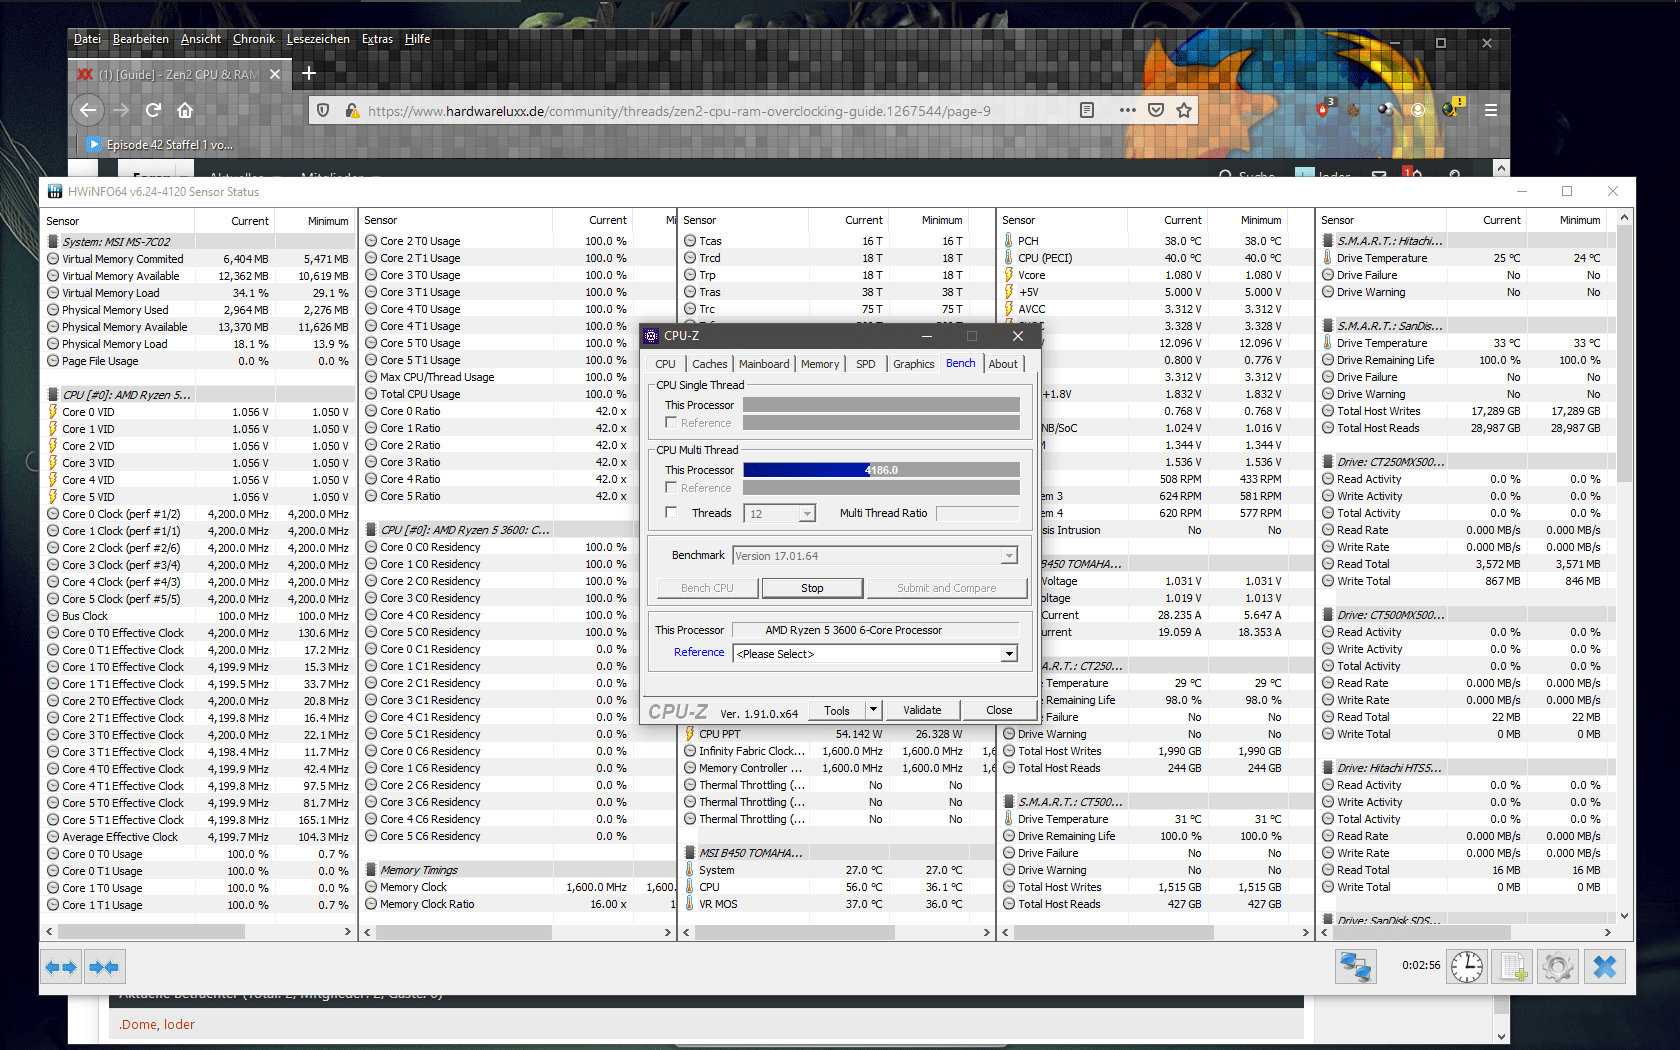This screenshot has width=1680, height=1050.
Task: Go forward in Firefox
Action: [x=121, y=110]
